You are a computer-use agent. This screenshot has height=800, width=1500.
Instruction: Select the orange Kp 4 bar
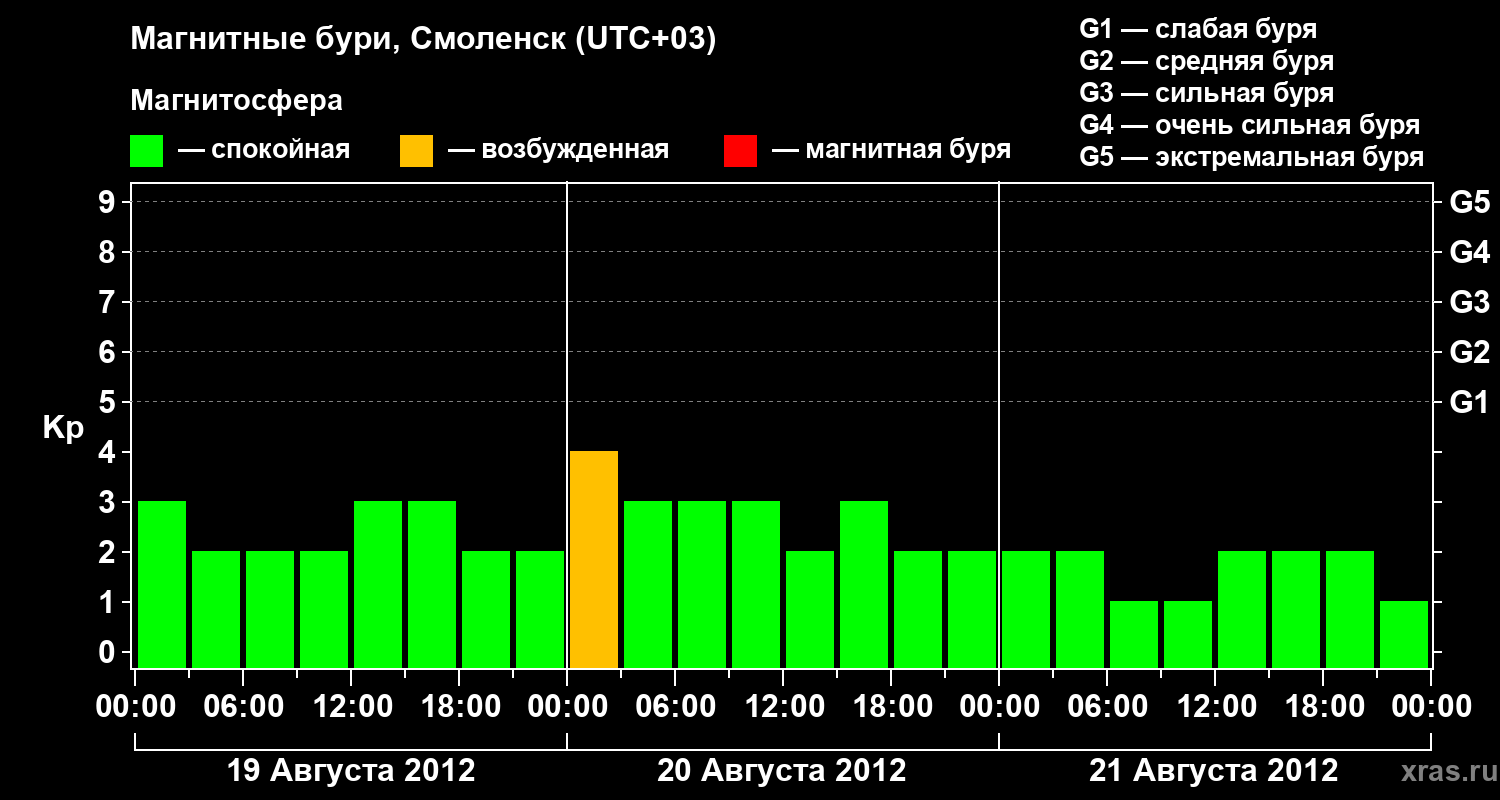coord(594,559)
